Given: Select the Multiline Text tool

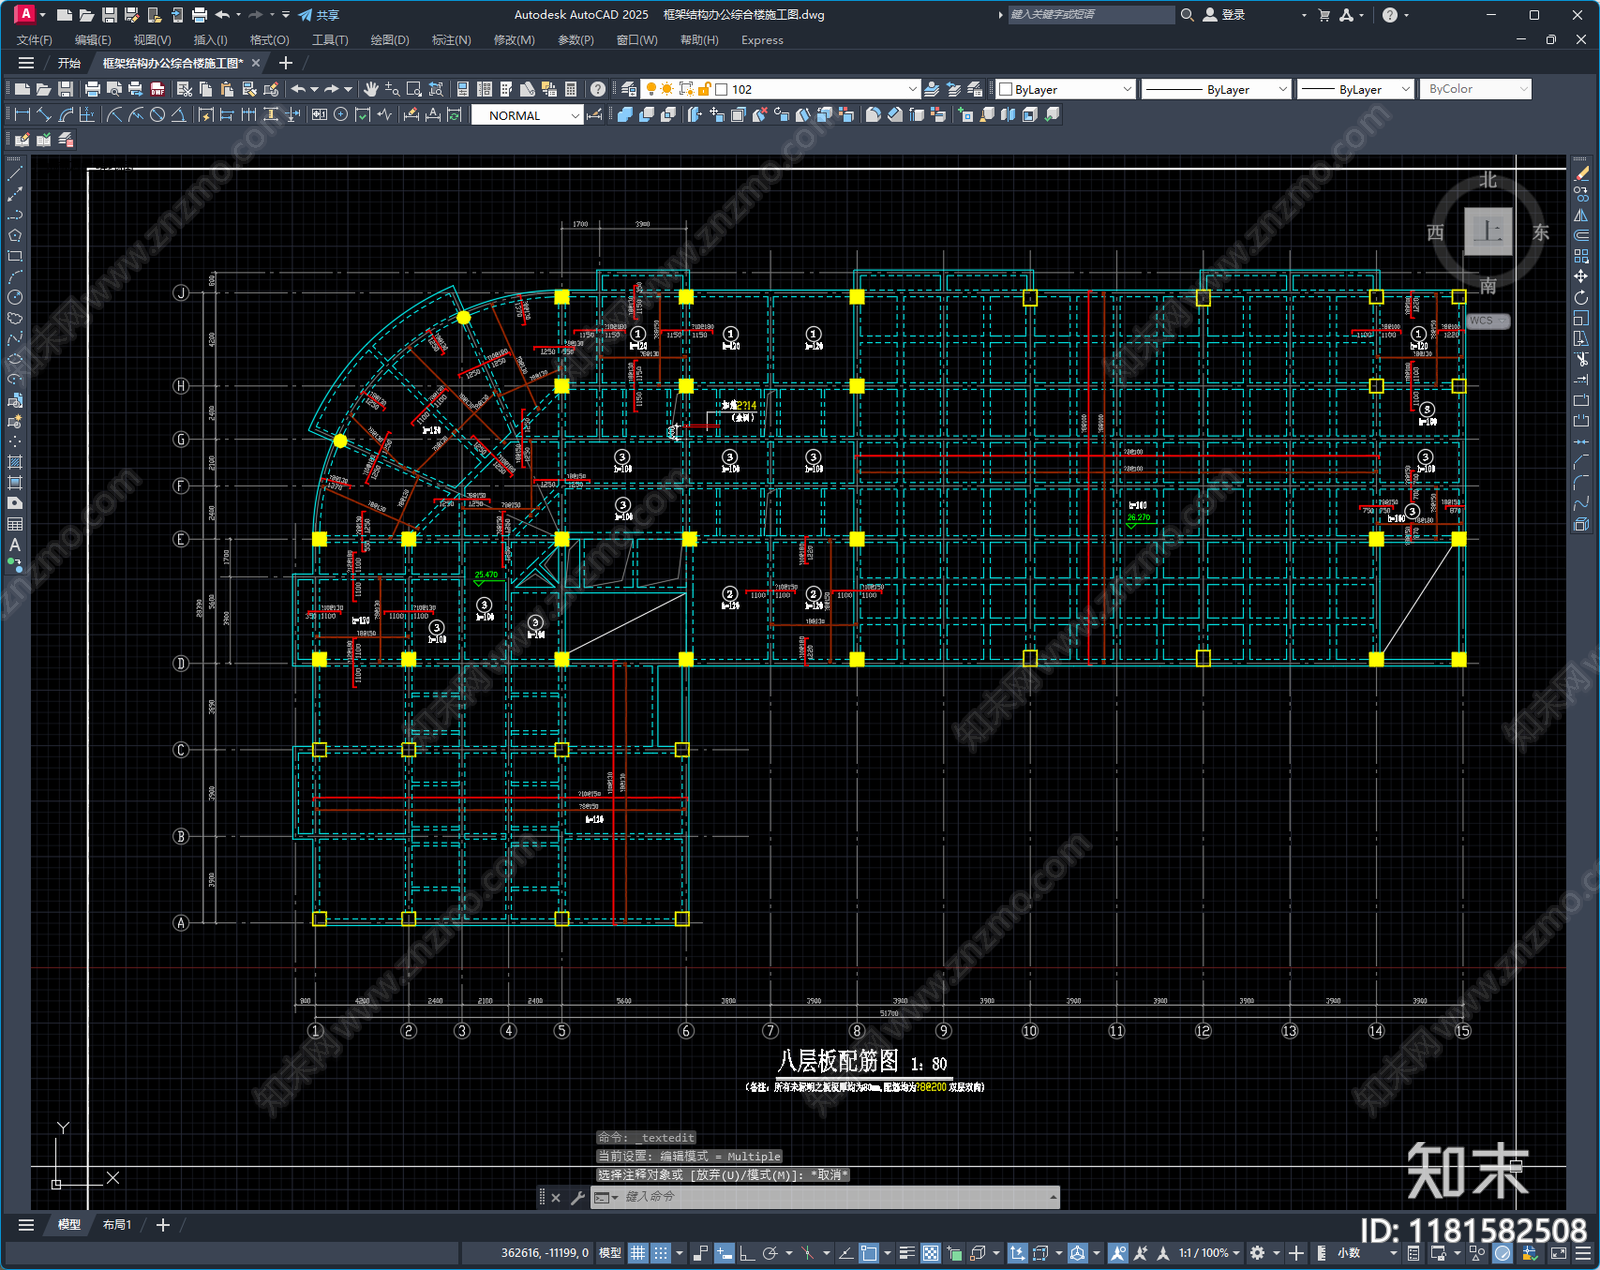Looking at the screenshot, I should click(15, 545).
